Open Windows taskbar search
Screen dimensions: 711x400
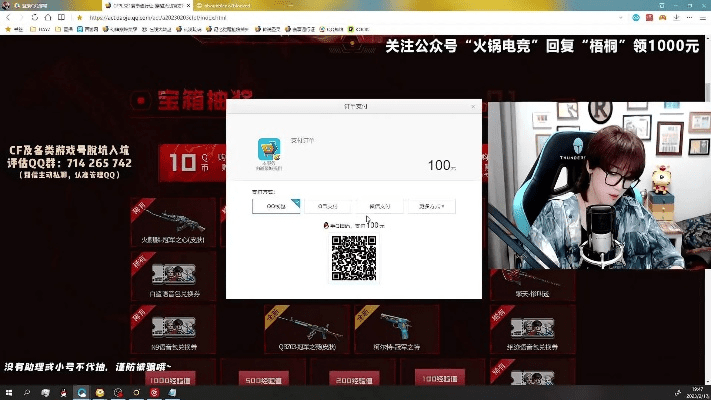tap(27, 393)
